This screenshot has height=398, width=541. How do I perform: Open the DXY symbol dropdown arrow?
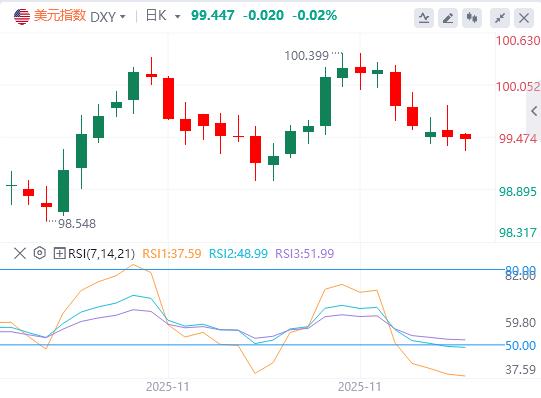coord(122,17)
